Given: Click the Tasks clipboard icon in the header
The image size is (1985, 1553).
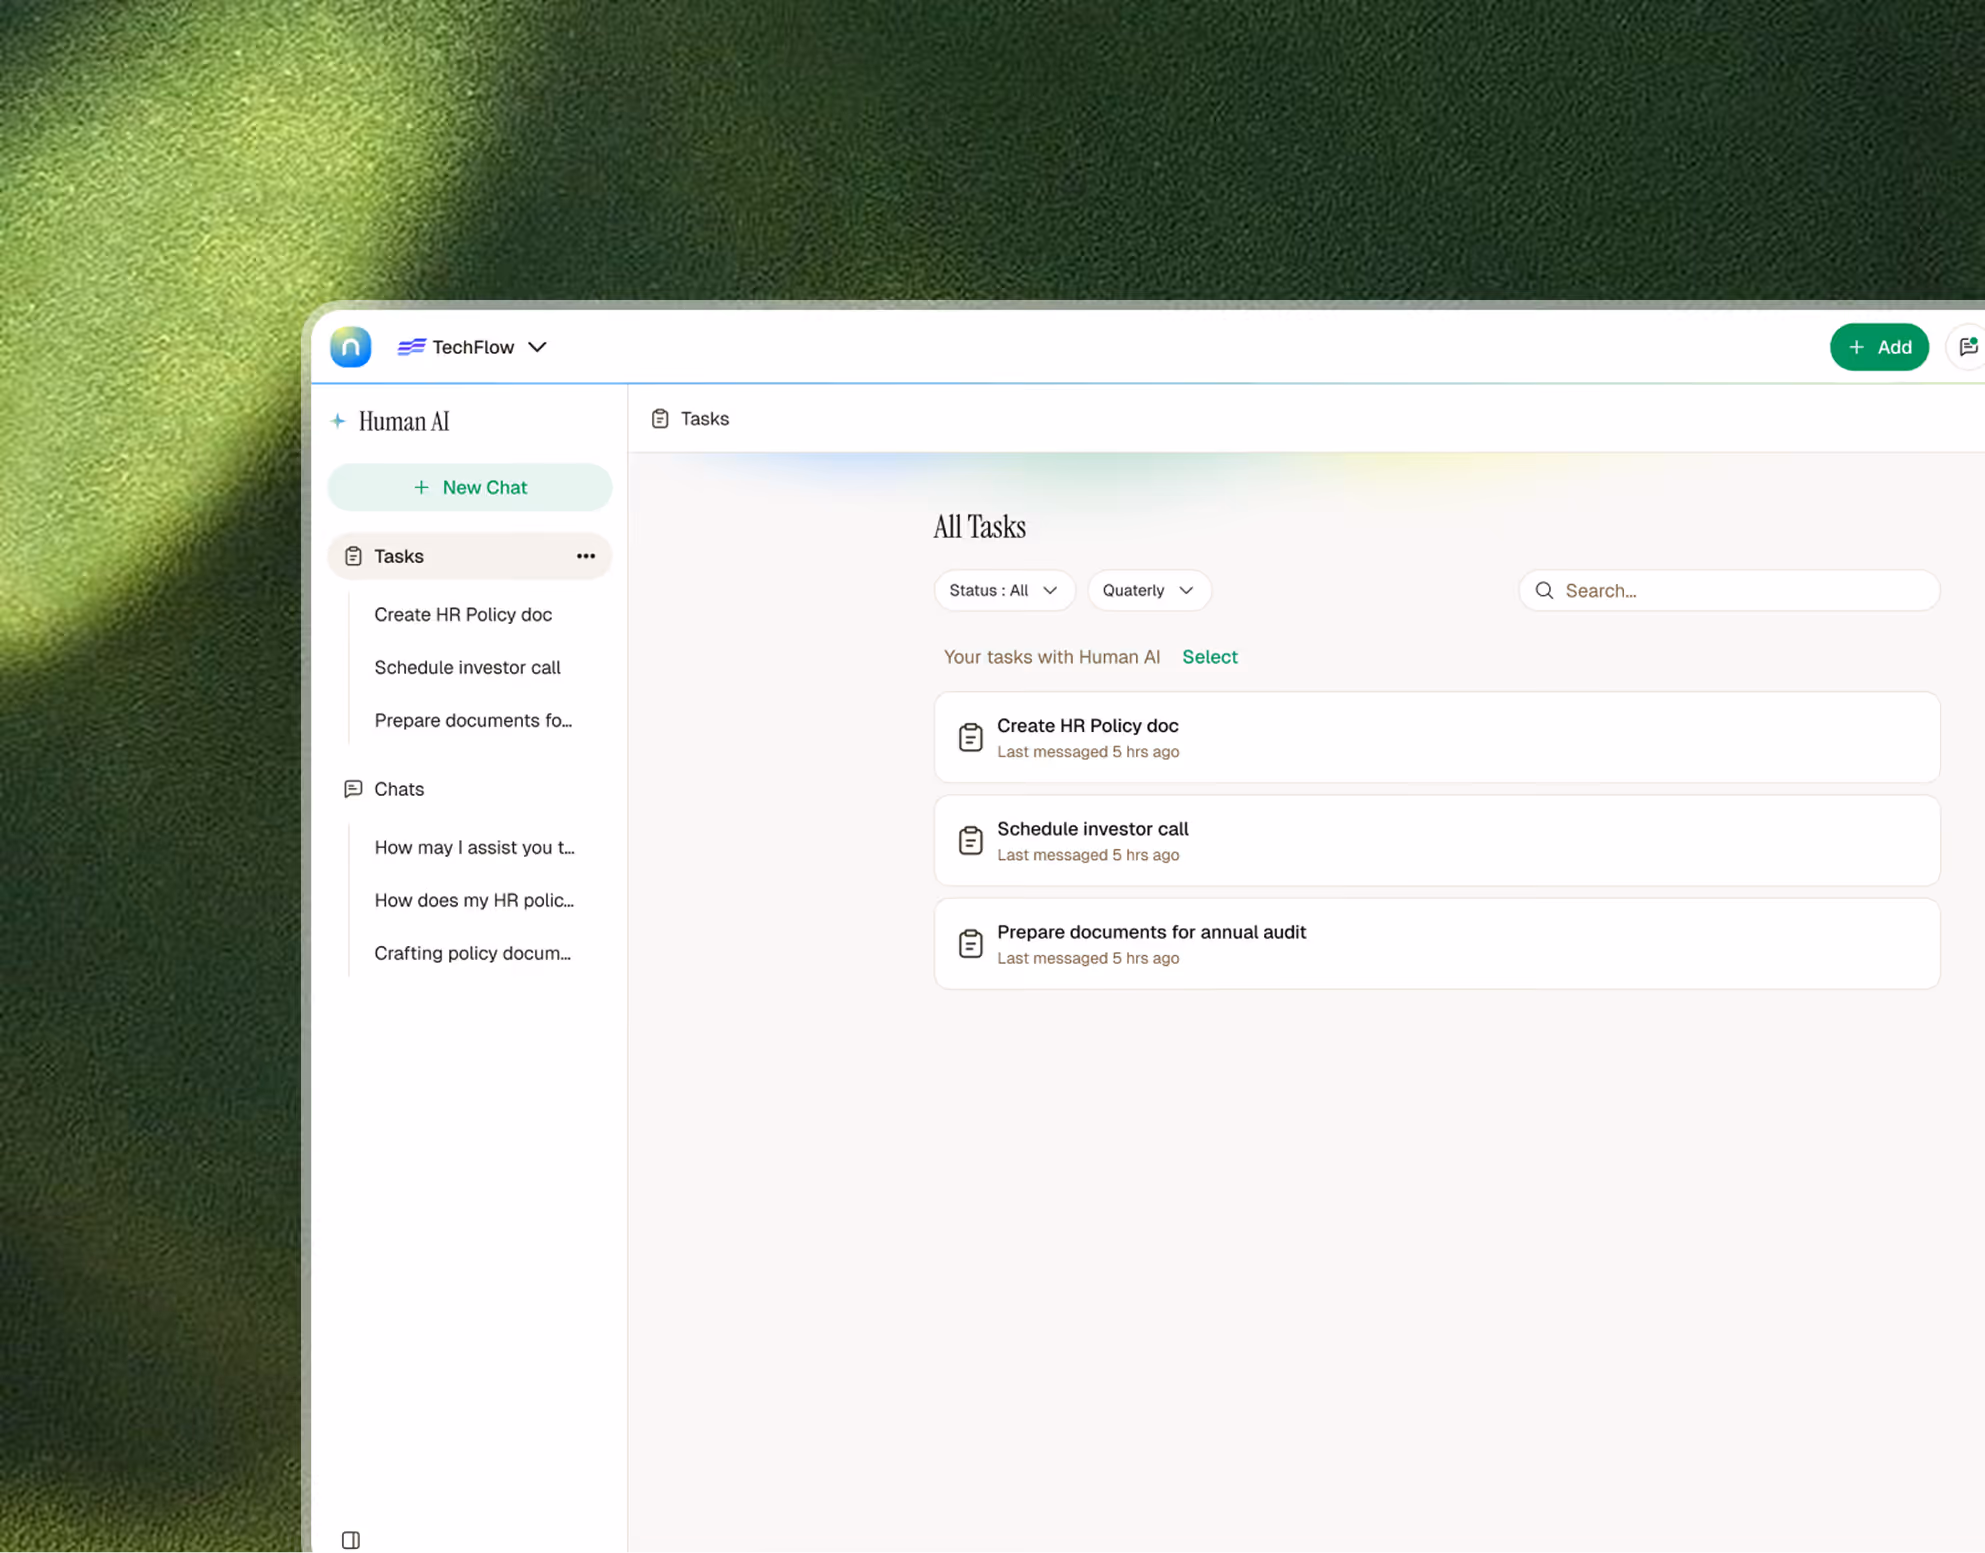Looking at the screenshot, I should tap(659, 418).
